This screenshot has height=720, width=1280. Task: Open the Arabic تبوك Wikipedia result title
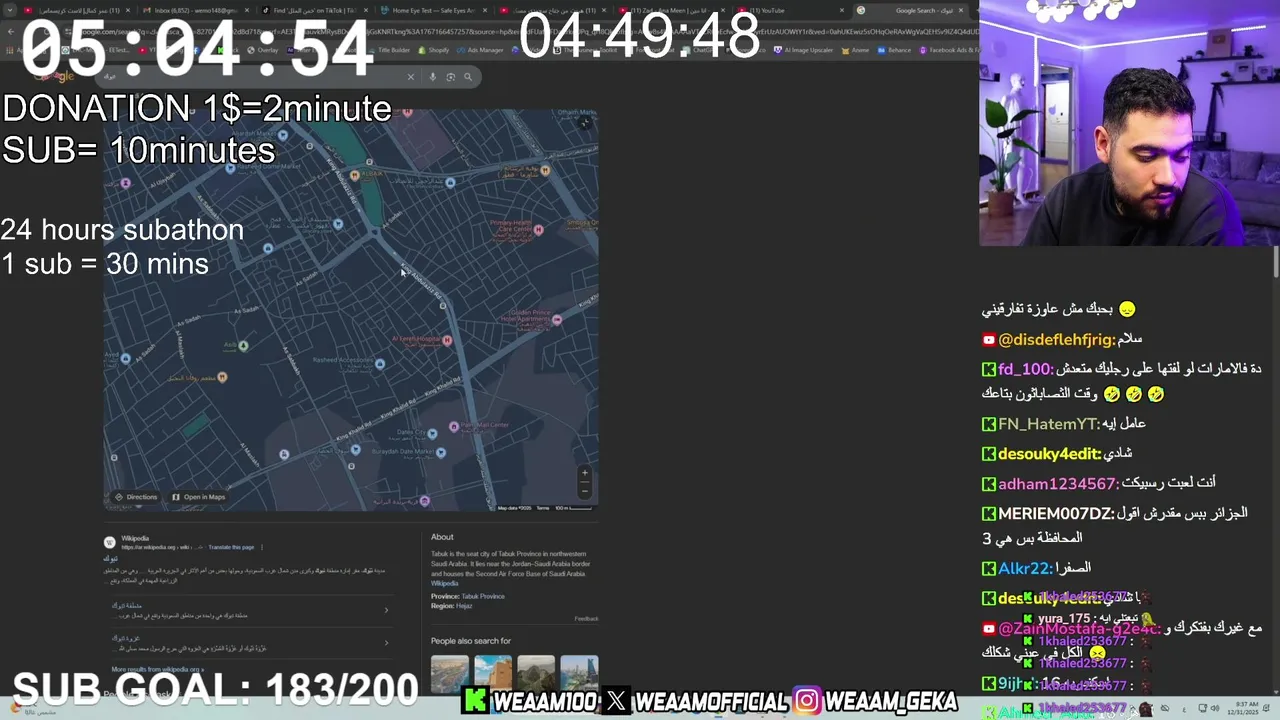click(x=111, y=559)
